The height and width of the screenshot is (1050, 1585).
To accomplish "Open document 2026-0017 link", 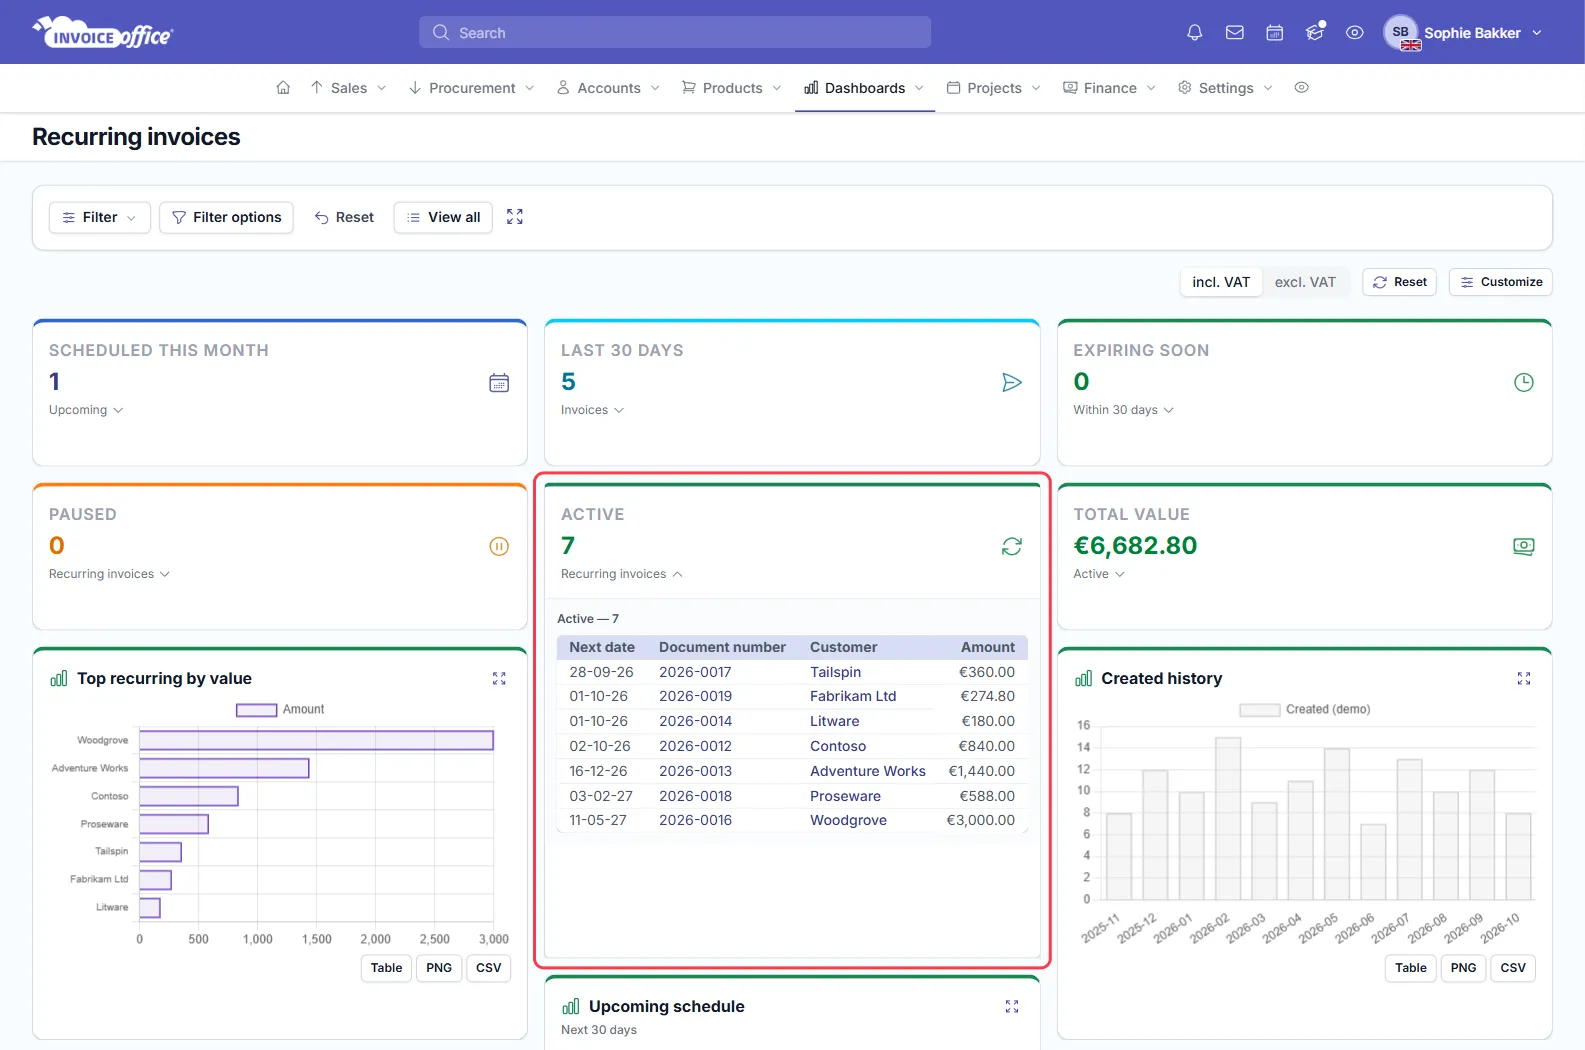I will tap(695, 672).
